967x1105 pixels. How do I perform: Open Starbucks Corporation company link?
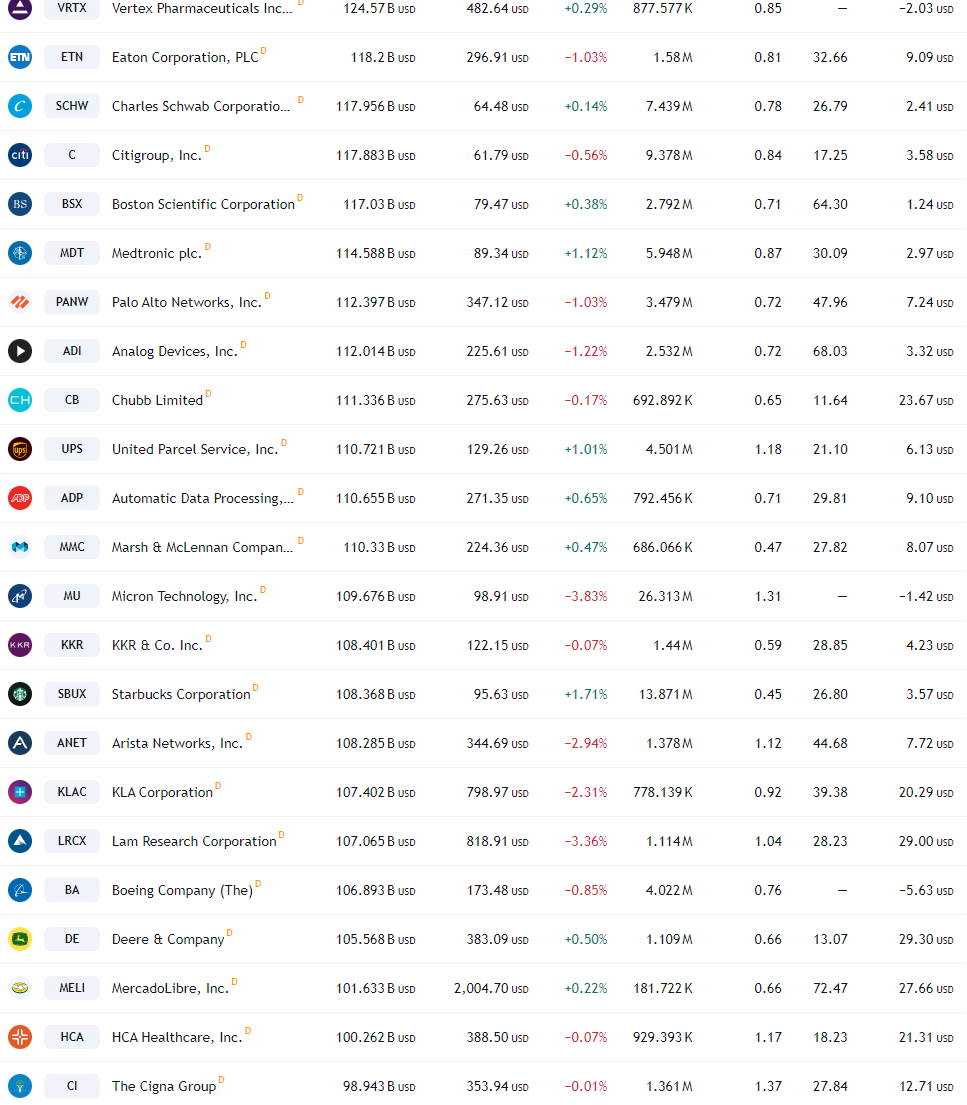tap(181, 695)
